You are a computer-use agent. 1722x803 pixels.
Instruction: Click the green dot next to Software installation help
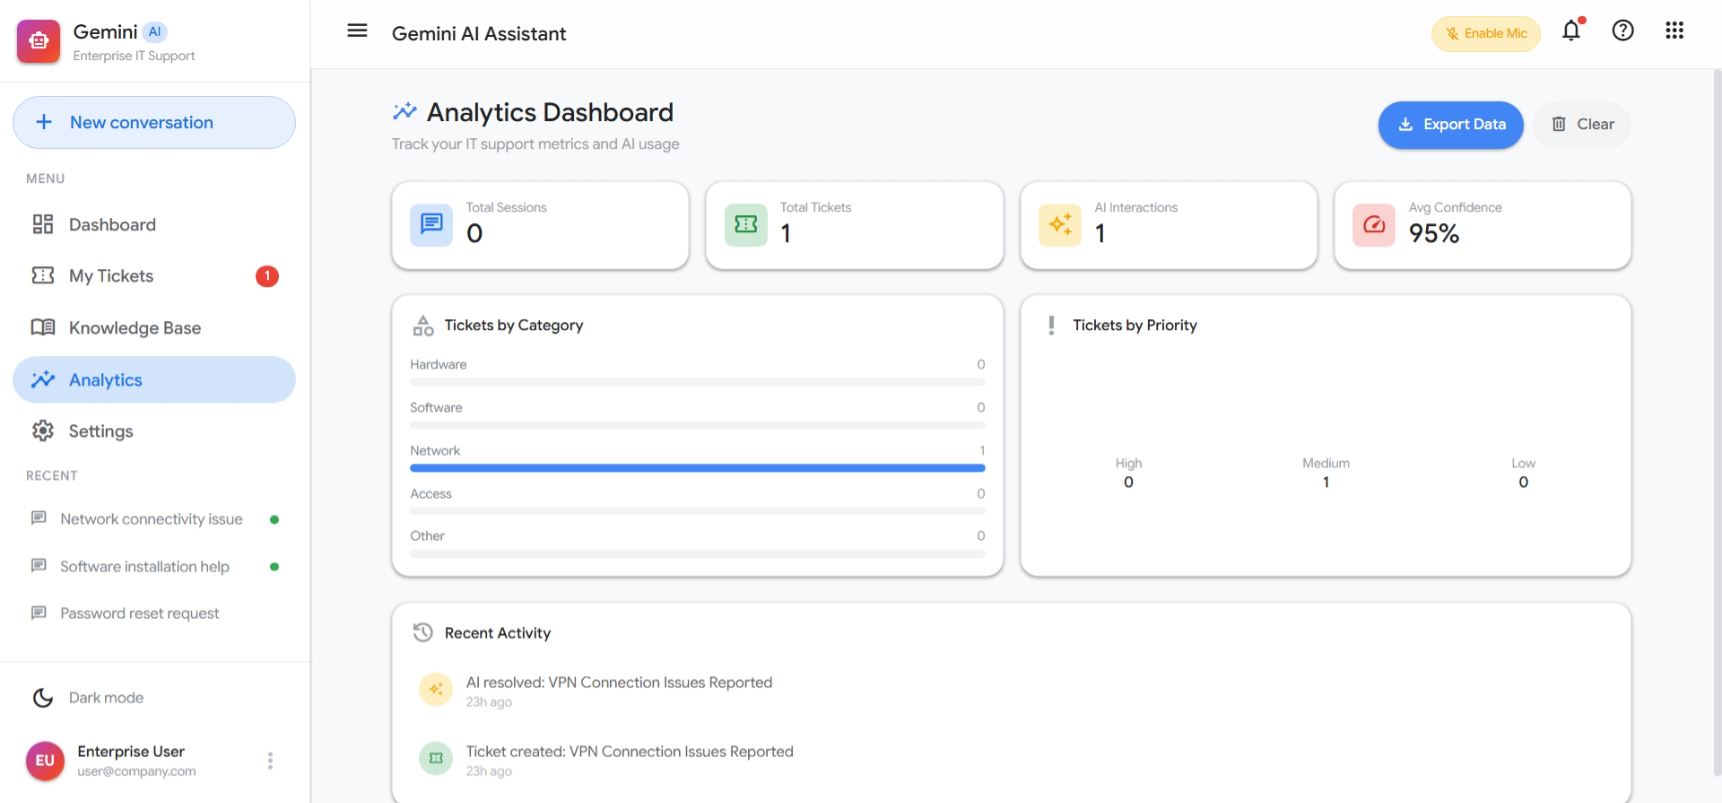pos(274,567)
